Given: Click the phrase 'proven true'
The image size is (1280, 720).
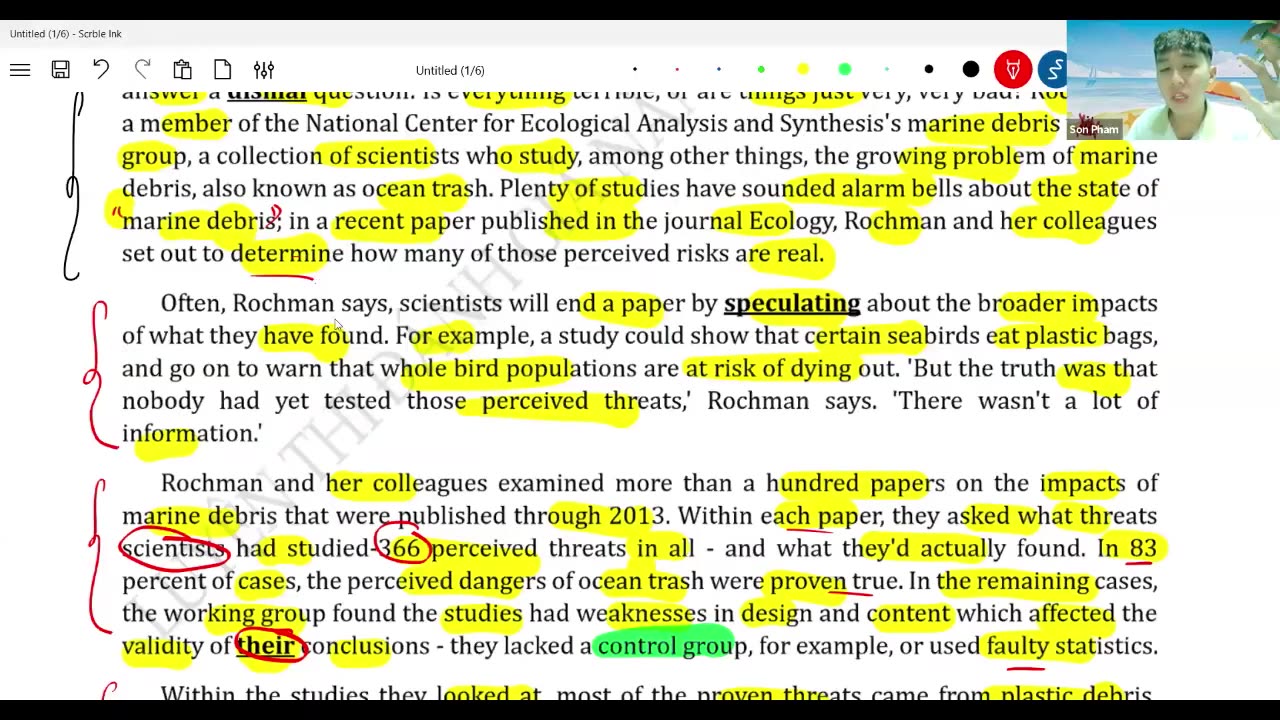Looking at the screenshot, I should coord(834,581).
